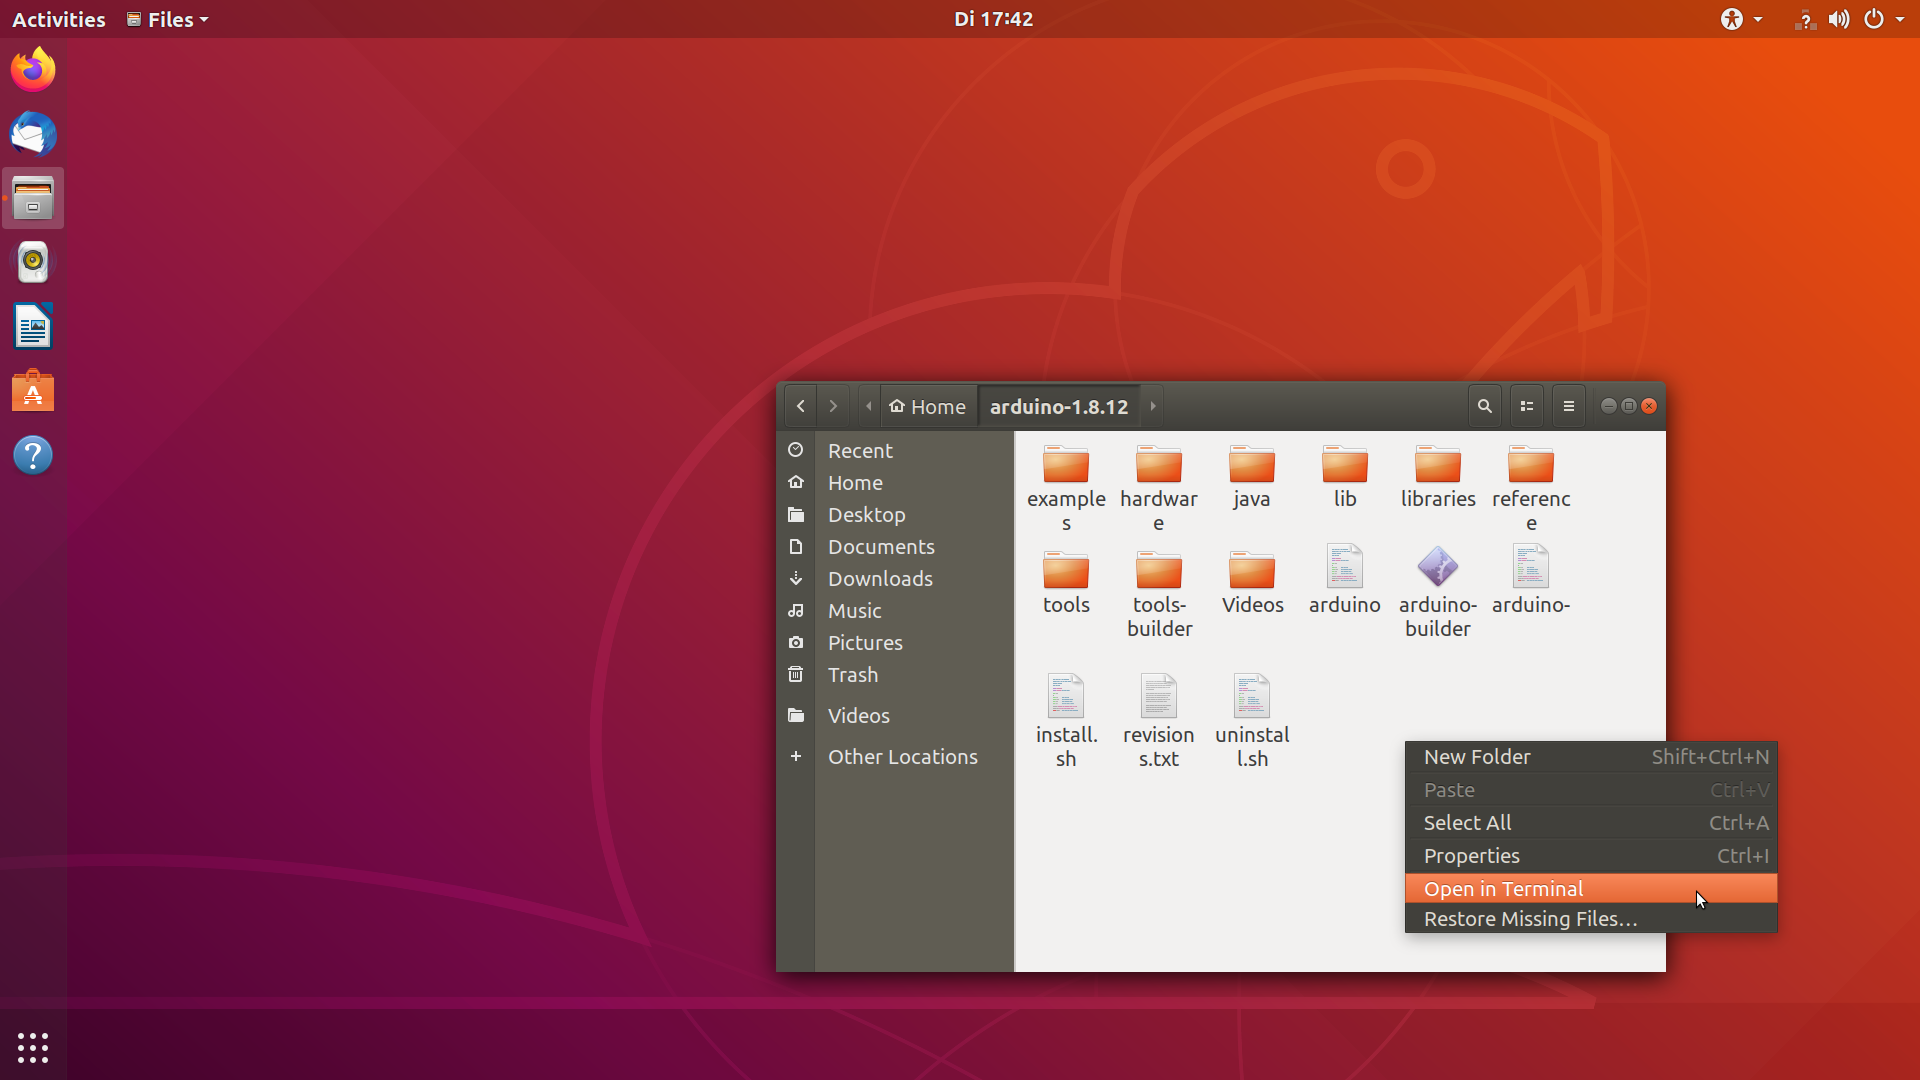Screen dimensions: 1920x1080
Task: Open Documents in the sidebar
Action: tap(895, 546)
